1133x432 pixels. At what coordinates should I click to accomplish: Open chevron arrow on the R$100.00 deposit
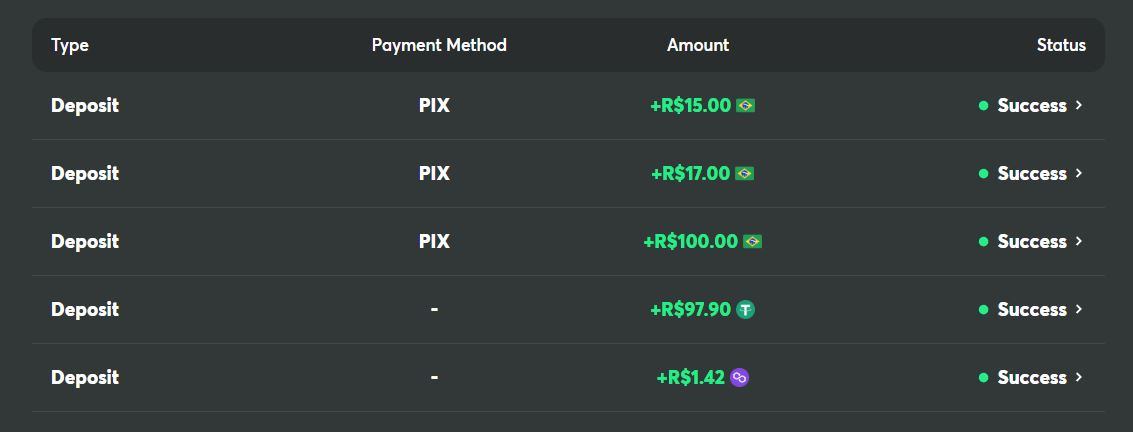point(1079,241)
